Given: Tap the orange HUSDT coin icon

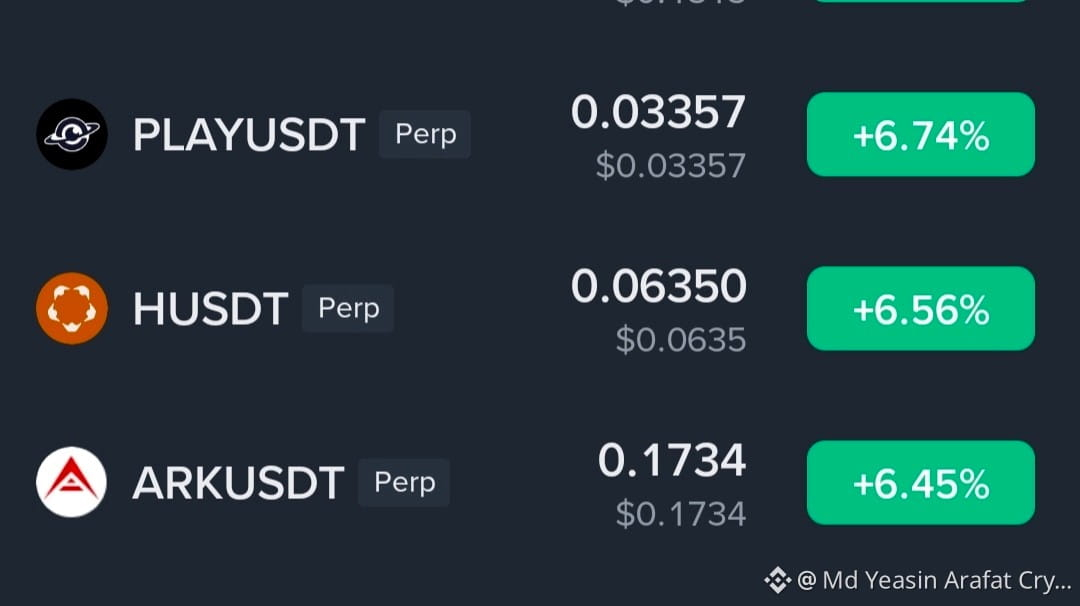Looking at the screenshot, I should pos(72,309).
